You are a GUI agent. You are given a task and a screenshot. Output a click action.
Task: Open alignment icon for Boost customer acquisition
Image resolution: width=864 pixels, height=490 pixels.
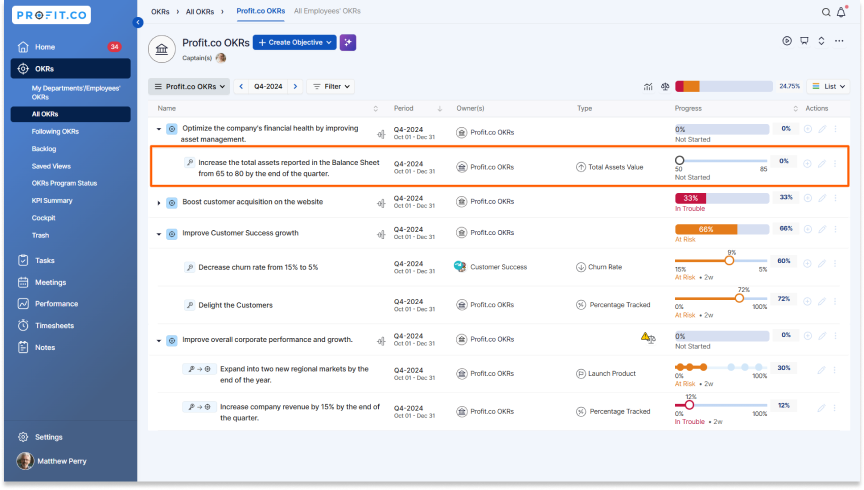pos(381,203)
